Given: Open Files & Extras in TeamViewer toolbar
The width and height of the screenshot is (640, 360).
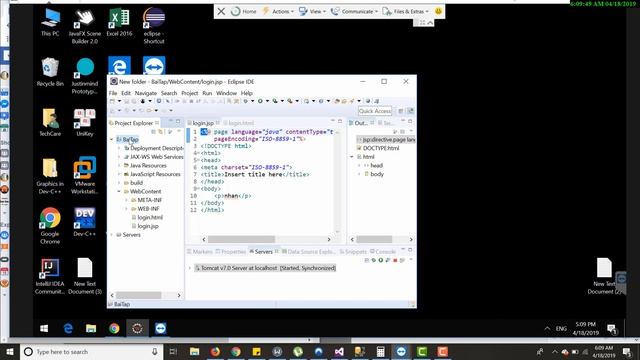Looking at the screenshot, I should coord(406,11).
